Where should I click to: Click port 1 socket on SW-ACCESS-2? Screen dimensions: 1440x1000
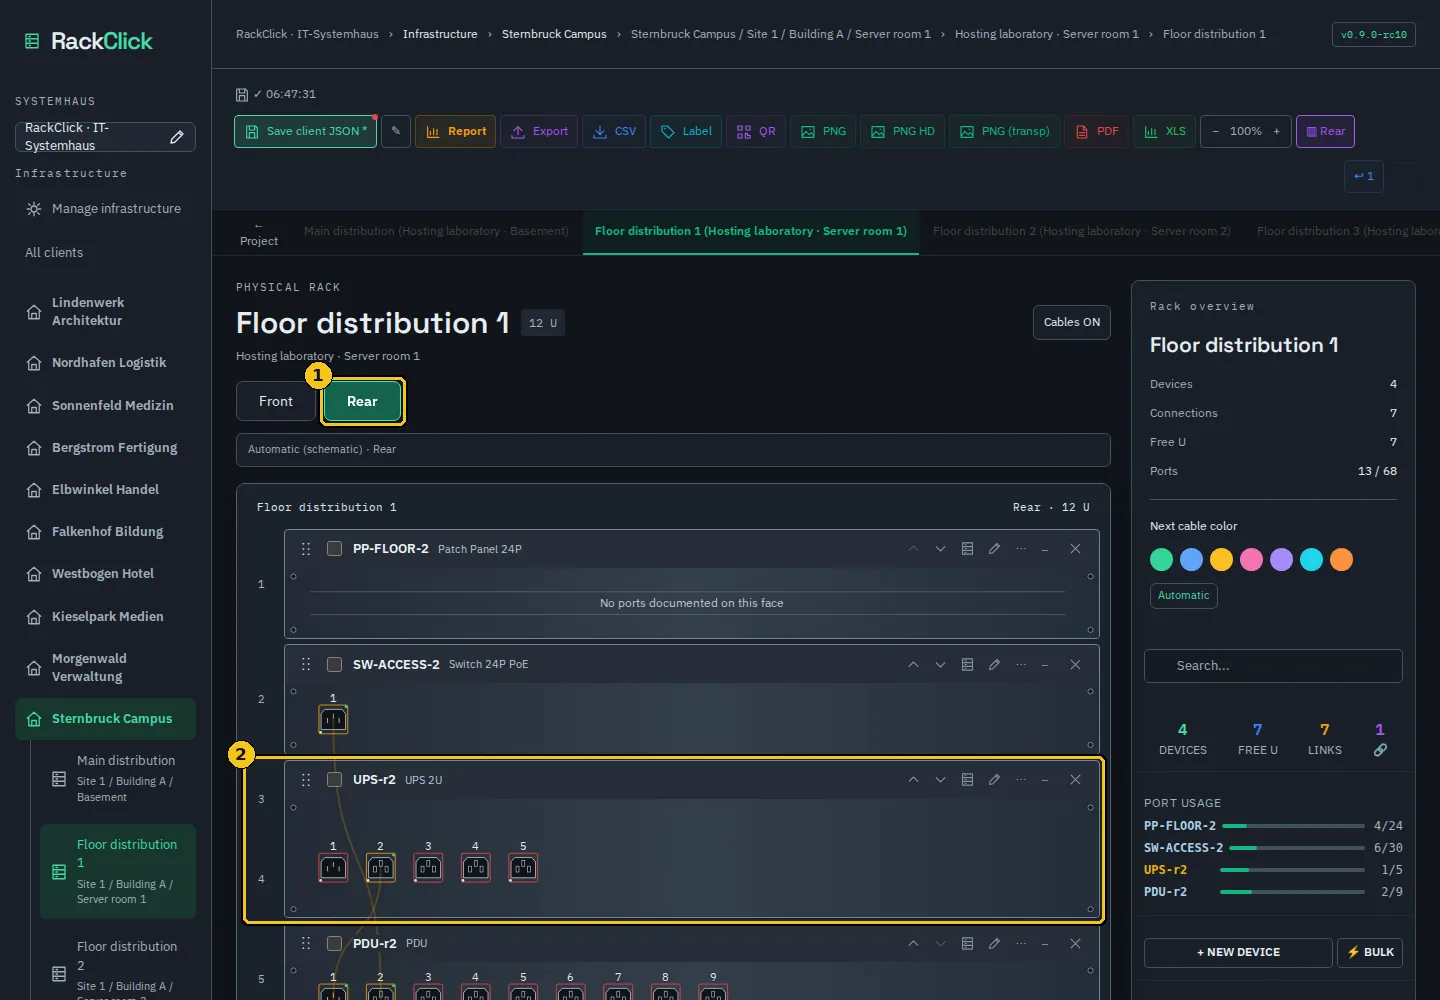[333, 719]
